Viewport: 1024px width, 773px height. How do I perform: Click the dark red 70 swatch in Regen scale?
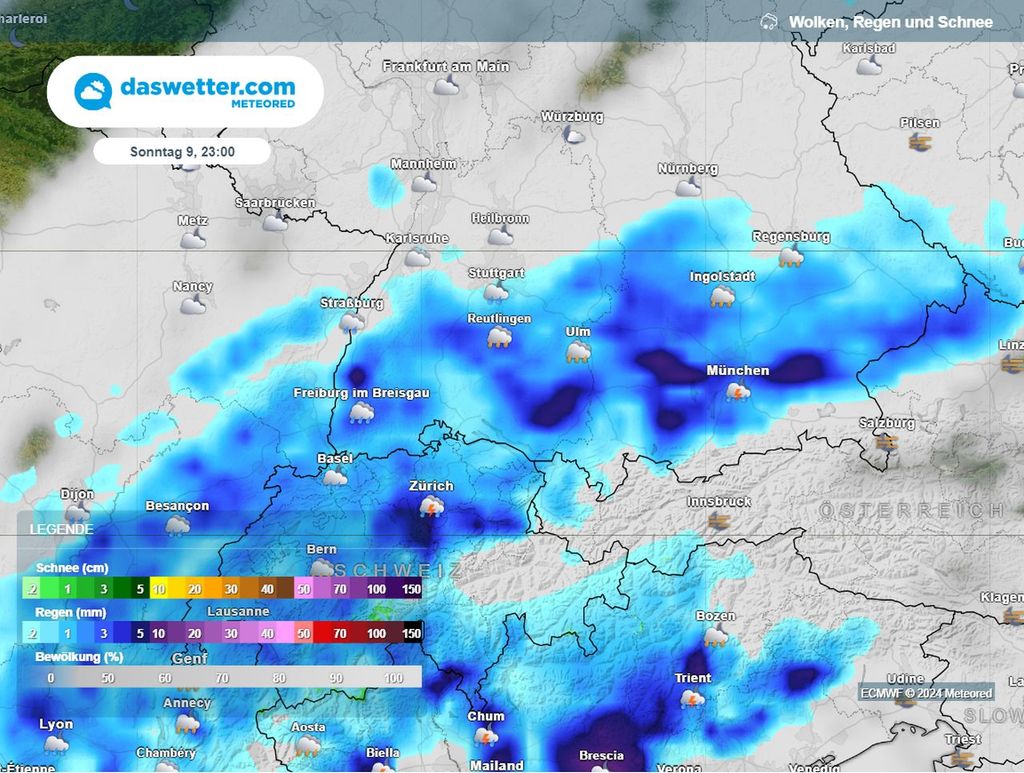(341, 633)
